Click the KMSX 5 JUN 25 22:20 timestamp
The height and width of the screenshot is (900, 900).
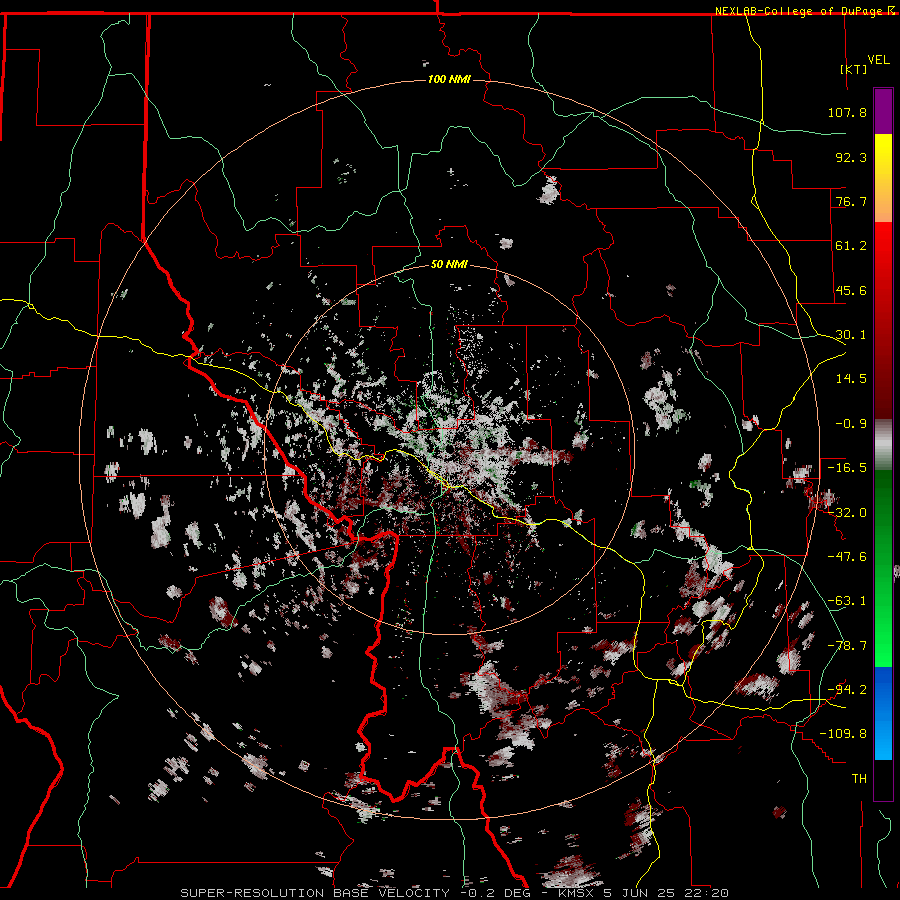643,893
